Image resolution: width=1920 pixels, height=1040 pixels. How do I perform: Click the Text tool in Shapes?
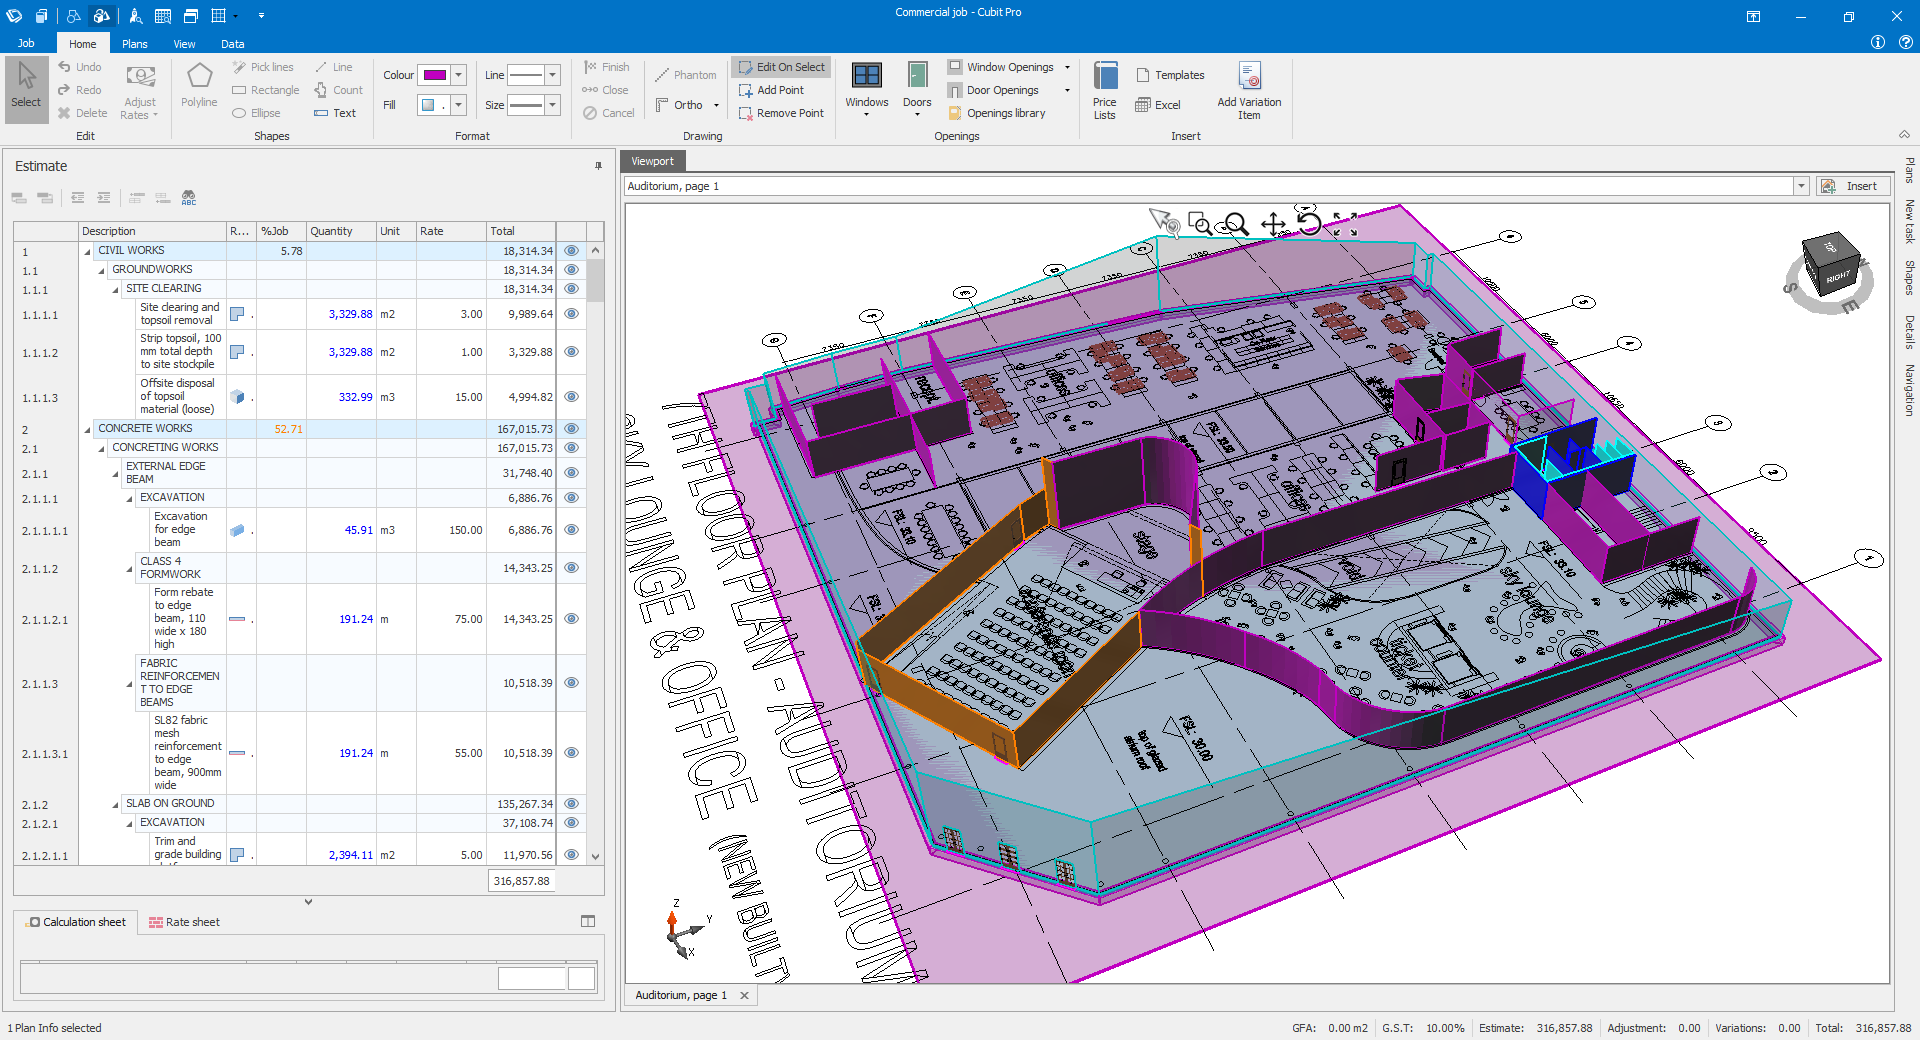pos(336,112)
